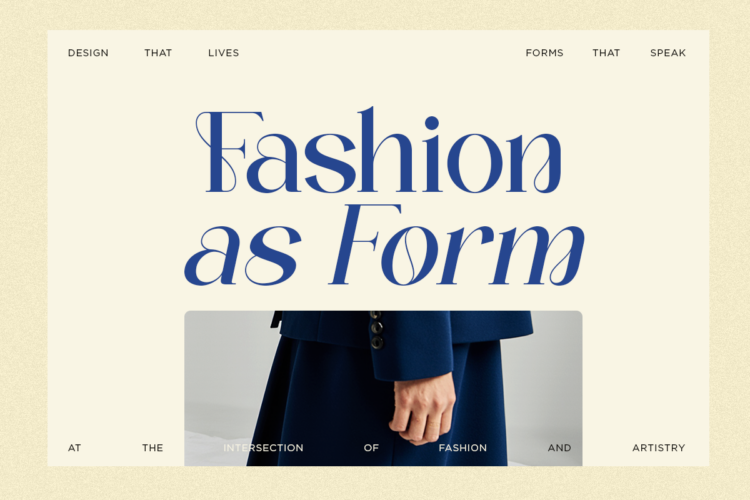Select THAT between DESIGN and LIVES
Screen dimensions: 750x500
pos(158,53)
